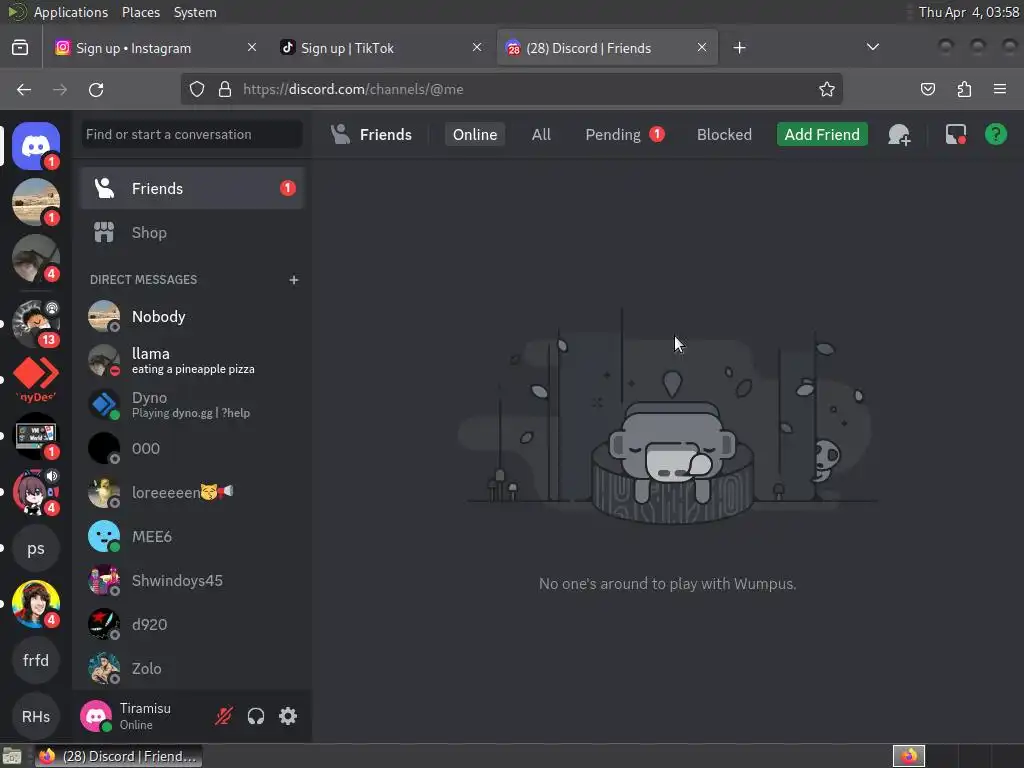The image size is (1024, 768).
Task: Open Firefox recent browsing view icon
Action: click(20, 48)
